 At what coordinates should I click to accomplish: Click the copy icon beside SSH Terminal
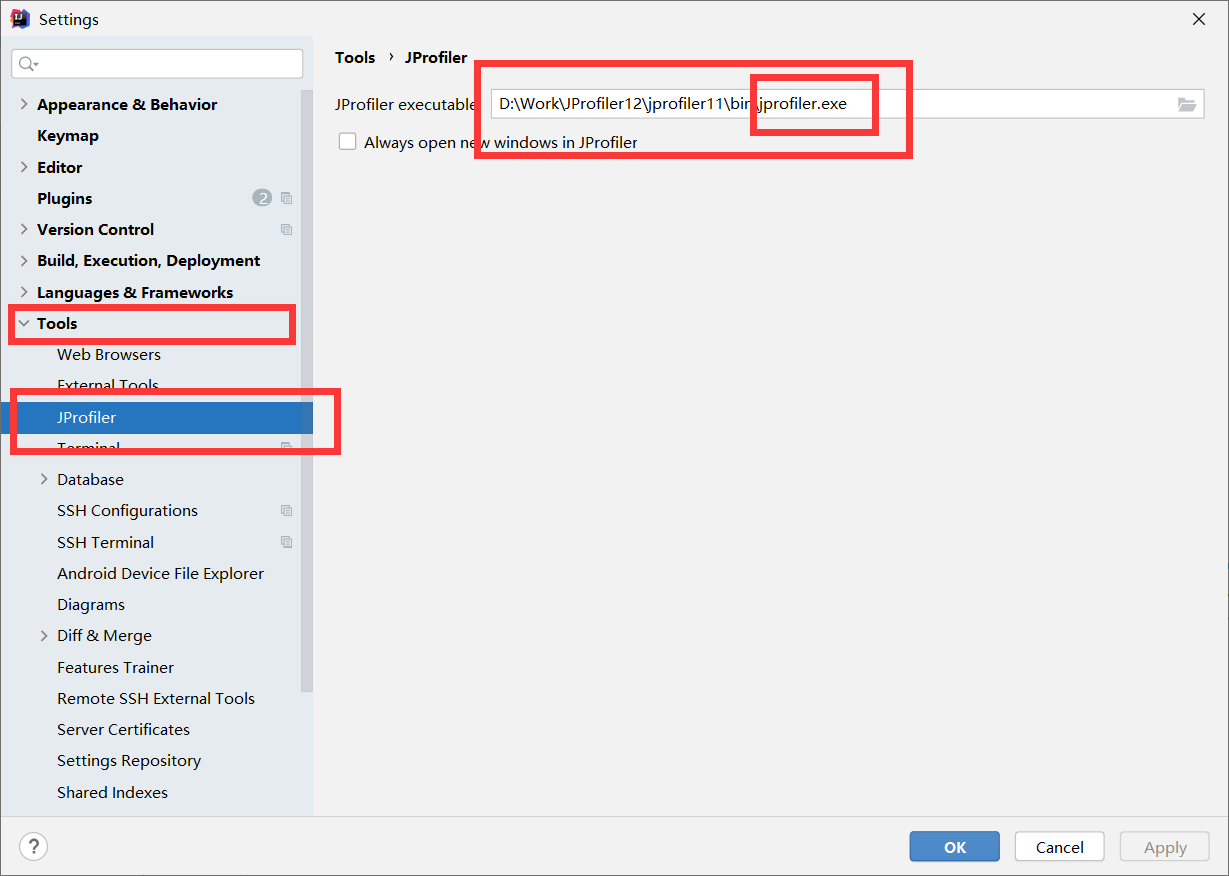[287, 542]
